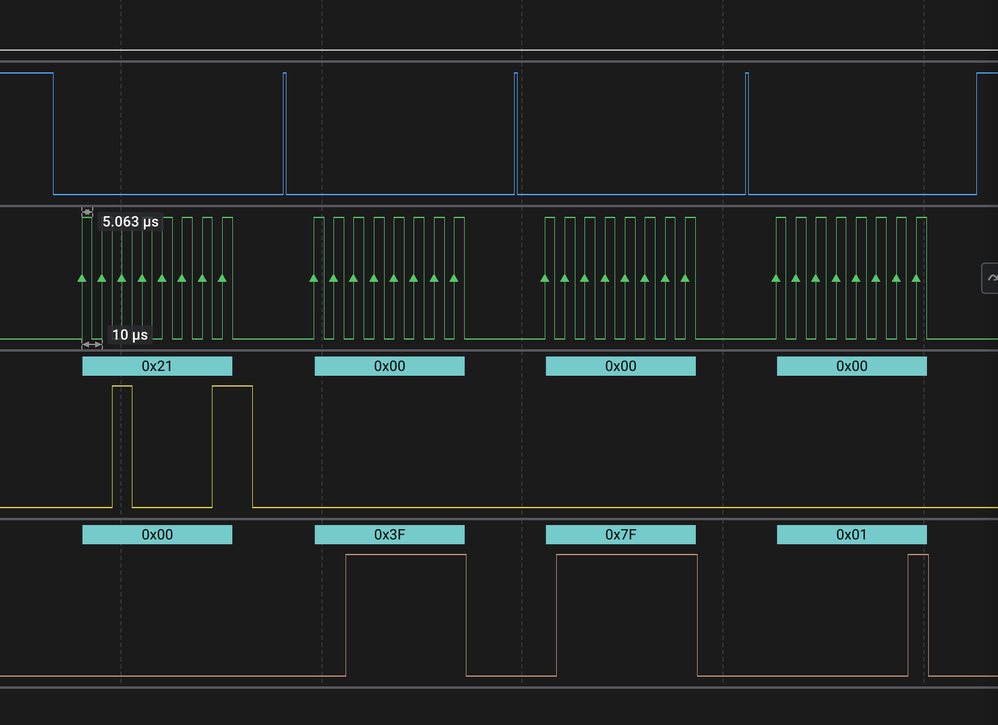Click the 0x00 bubble directly beneath 0x21
The image size is (998, 725).
click(x=157, y=535)
